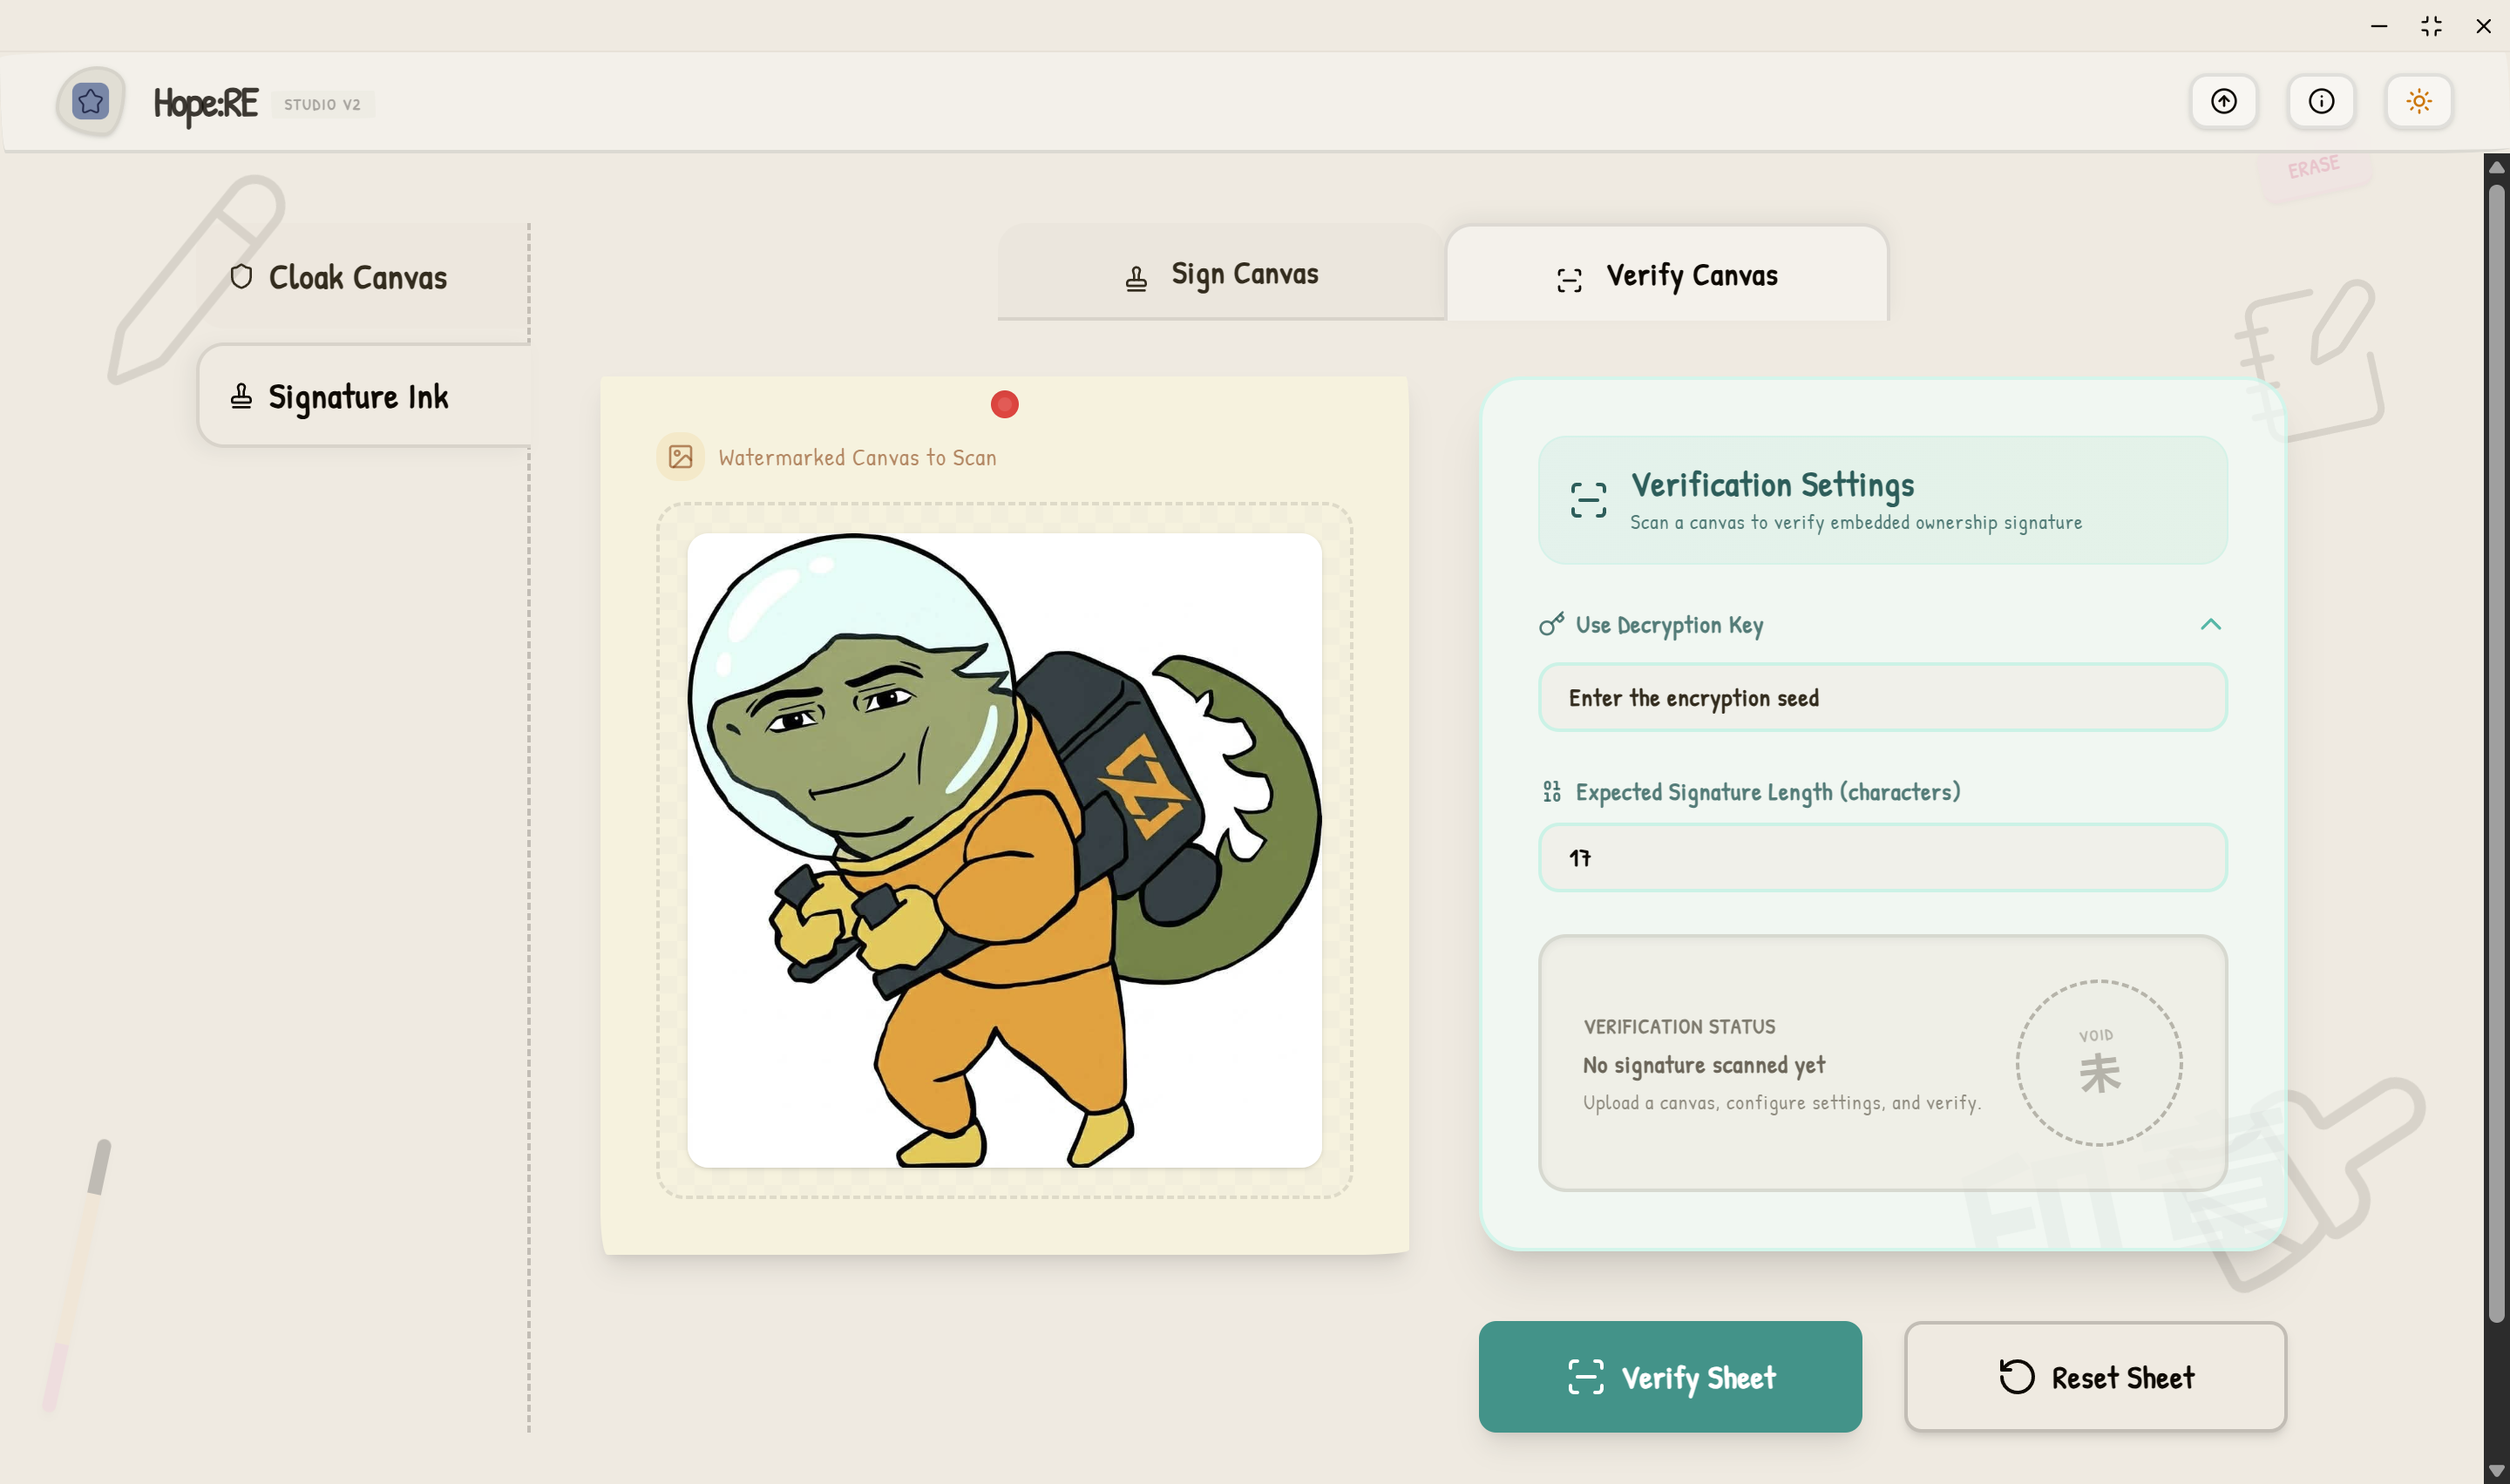Click the 'No signature scanned yet' status text
The image size is (2510, 1484).
pos(1703,1065)
